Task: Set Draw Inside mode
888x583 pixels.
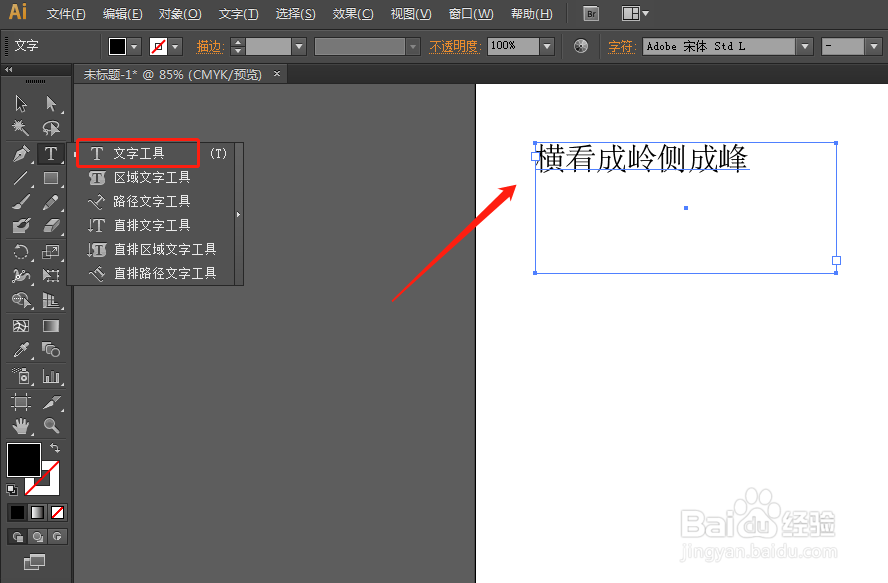Action: click(x=57, y=537)
